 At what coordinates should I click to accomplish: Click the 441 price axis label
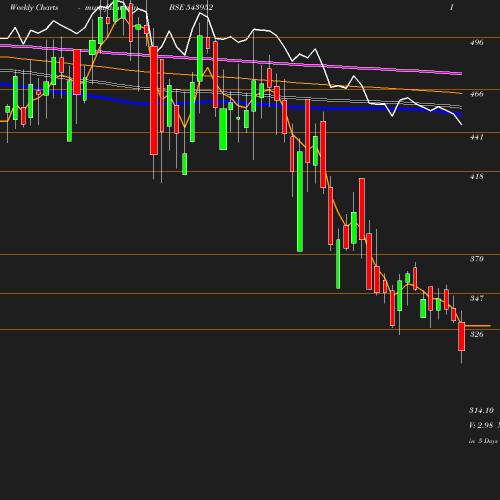coord(476,137)
